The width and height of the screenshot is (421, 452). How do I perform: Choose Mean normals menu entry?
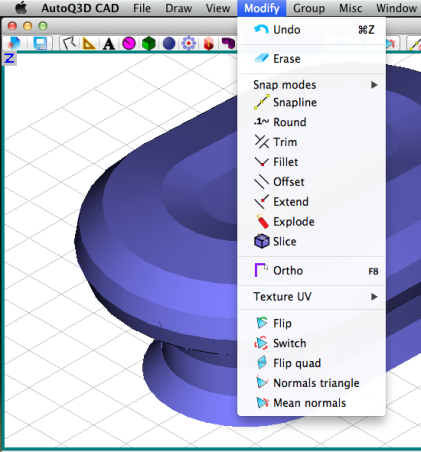(x=311, y=403)
